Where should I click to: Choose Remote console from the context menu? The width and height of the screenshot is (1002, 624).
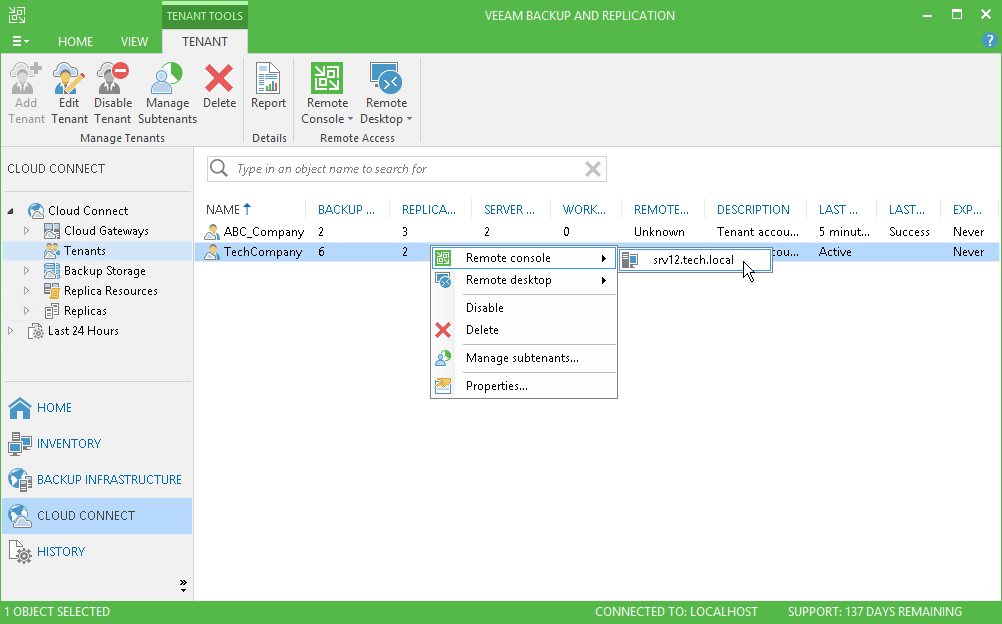coord(523,258)
